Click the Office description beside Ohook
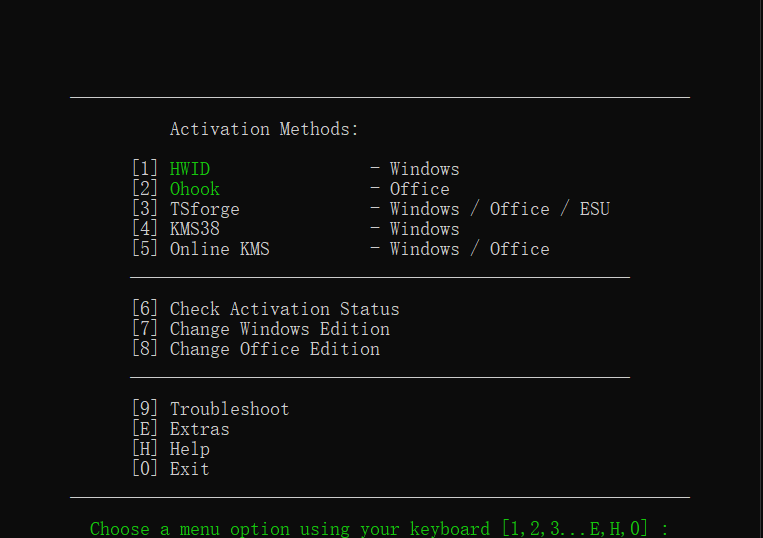Screen dimensions: 763x538 click(419, 189)
